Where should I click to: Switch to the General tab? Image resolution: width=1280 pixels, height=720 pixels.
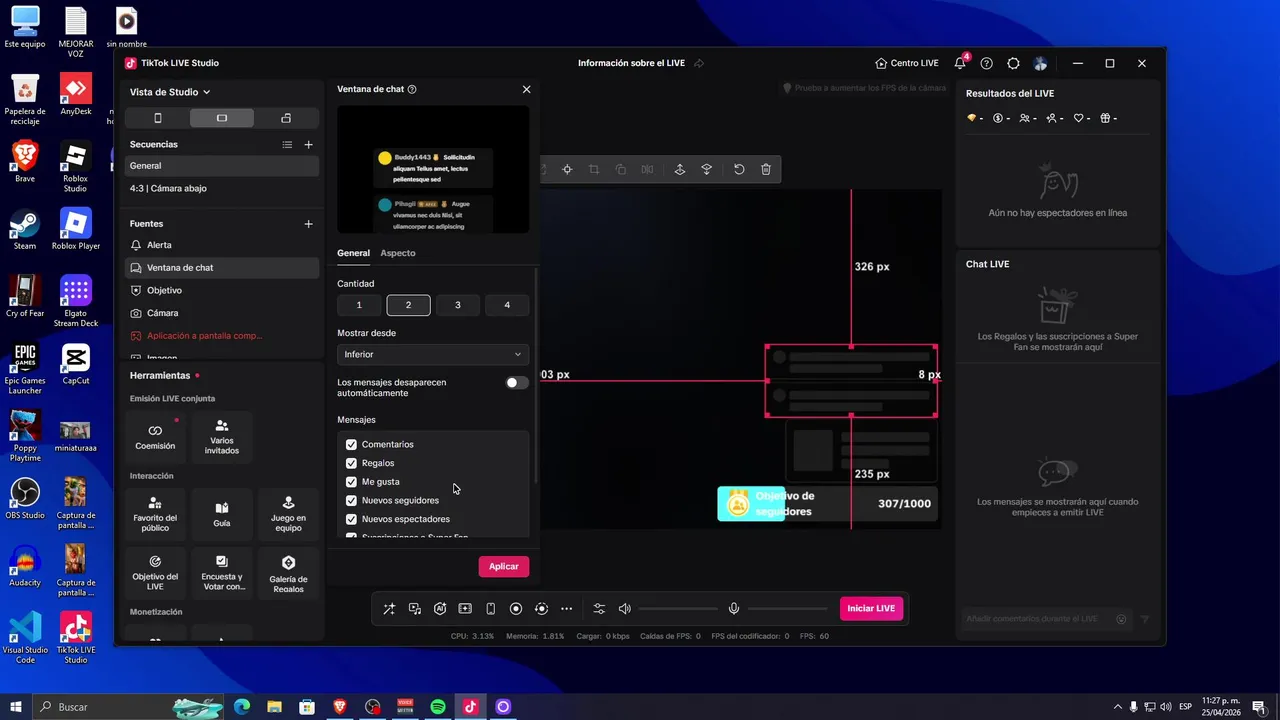click(x=353, y=253)
